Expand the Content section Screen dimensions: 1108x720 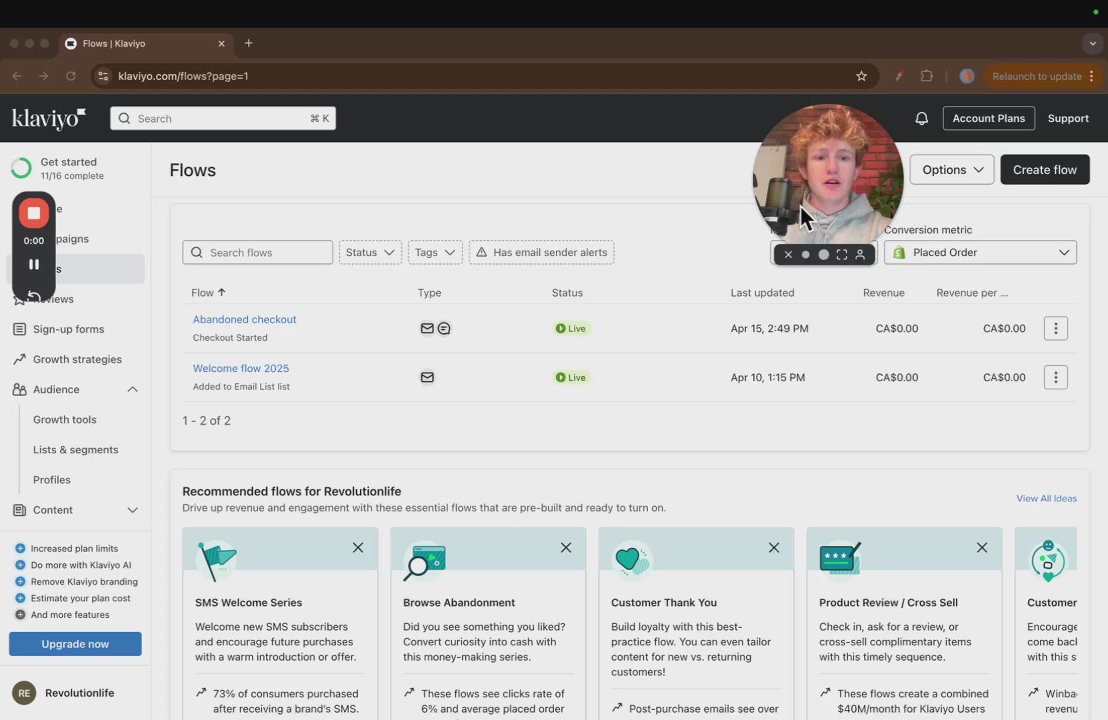(x=132, y=510)
